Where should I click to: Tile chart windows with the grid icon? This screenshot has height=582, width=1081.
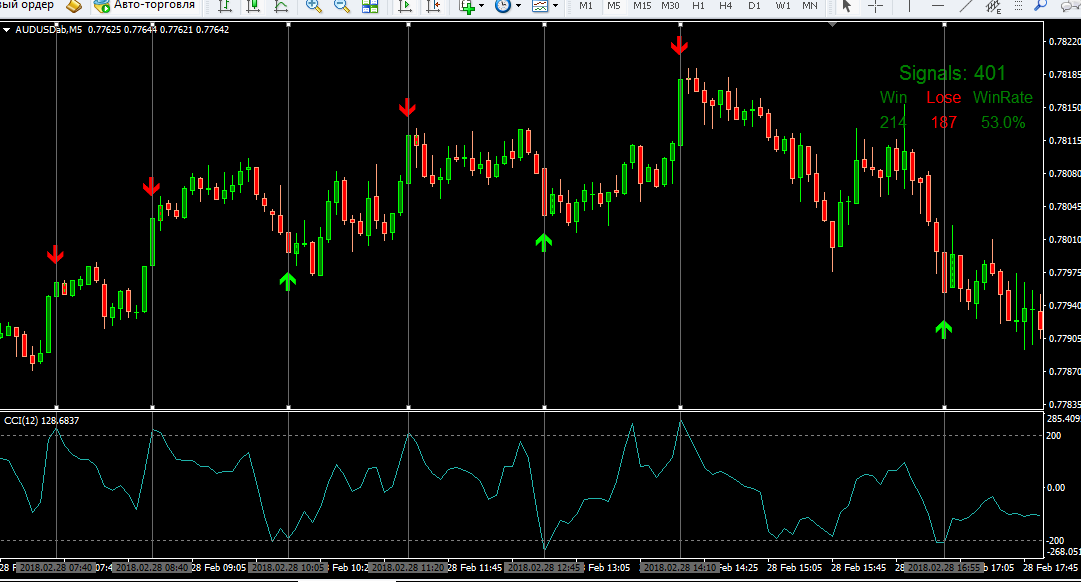[370, 6]
